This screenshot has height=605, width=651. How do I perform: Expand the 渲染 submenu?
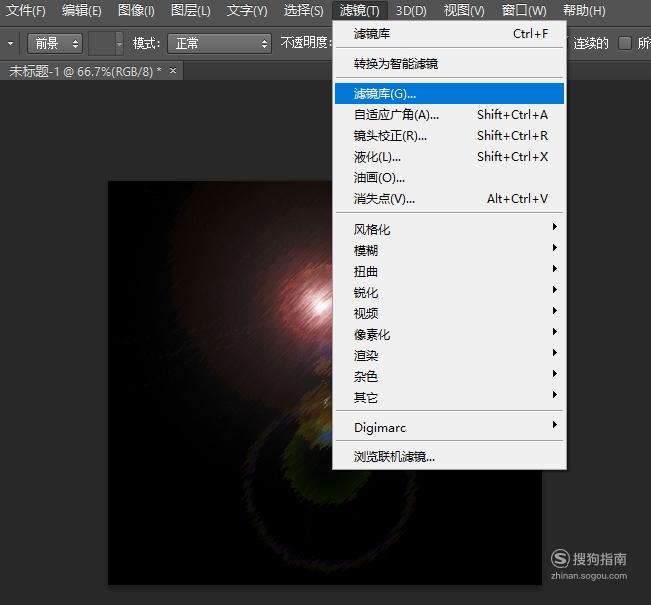(x=450, y=355)
